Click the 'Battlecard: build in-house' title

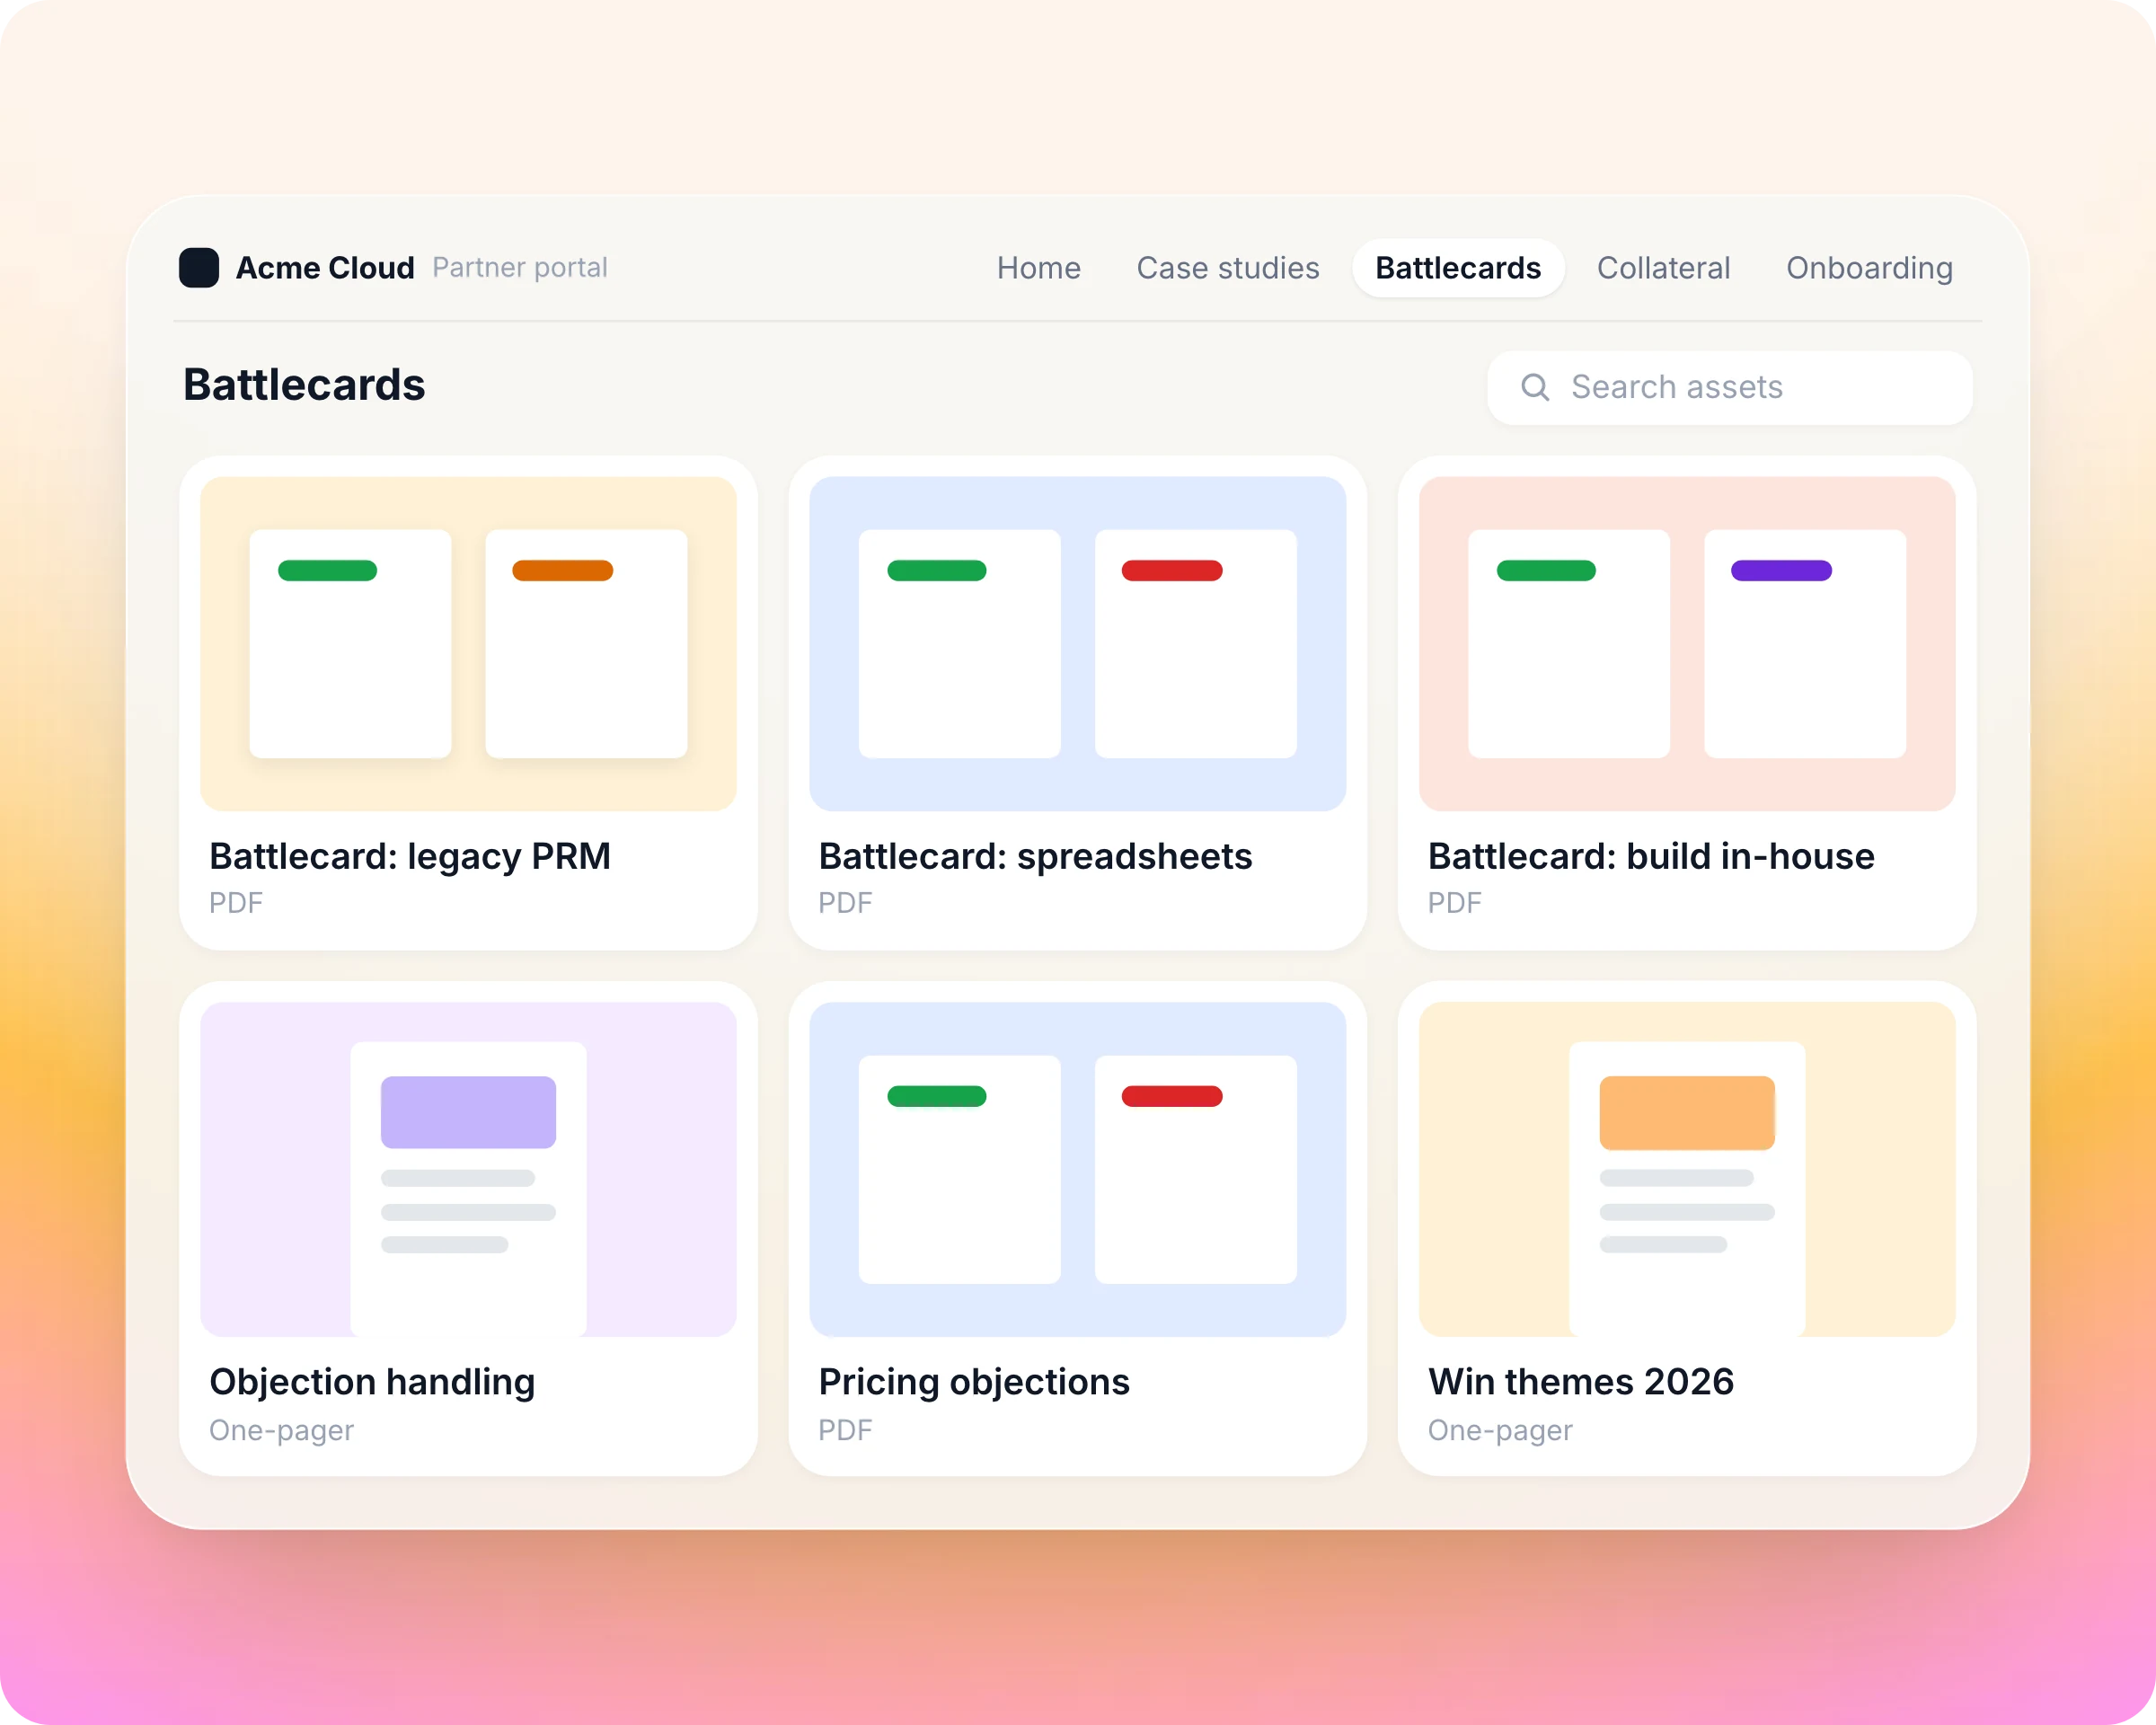1651,857
